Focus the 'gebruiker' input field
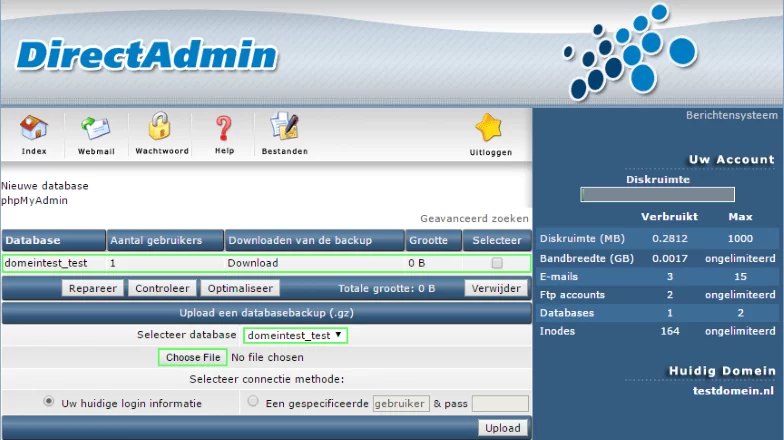 click(x=401, y=404)
